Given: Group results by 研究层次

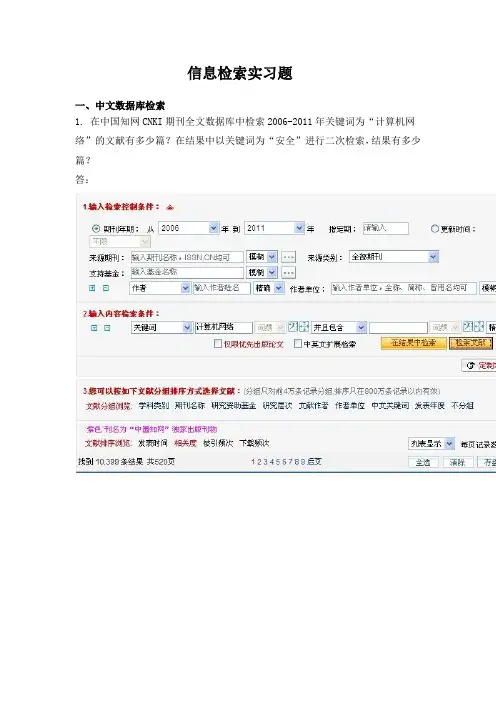Looking at the screenshot, I should (277, 406).
